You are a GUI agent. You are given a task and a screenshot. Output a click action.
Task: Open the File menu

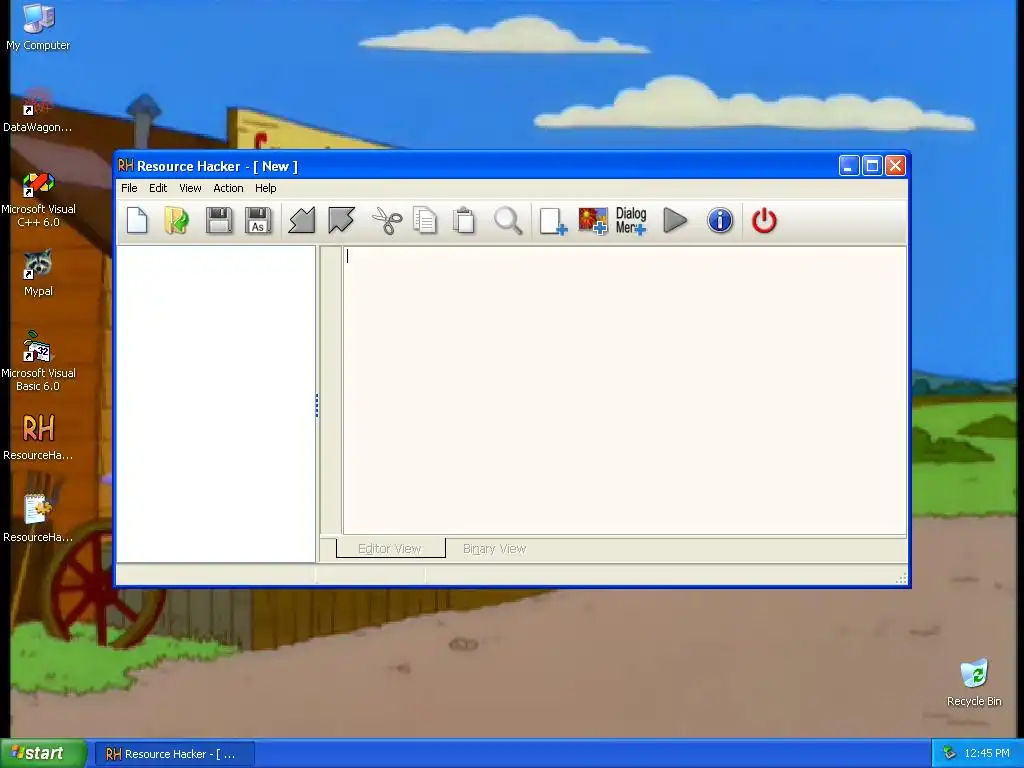coord(129,188)
